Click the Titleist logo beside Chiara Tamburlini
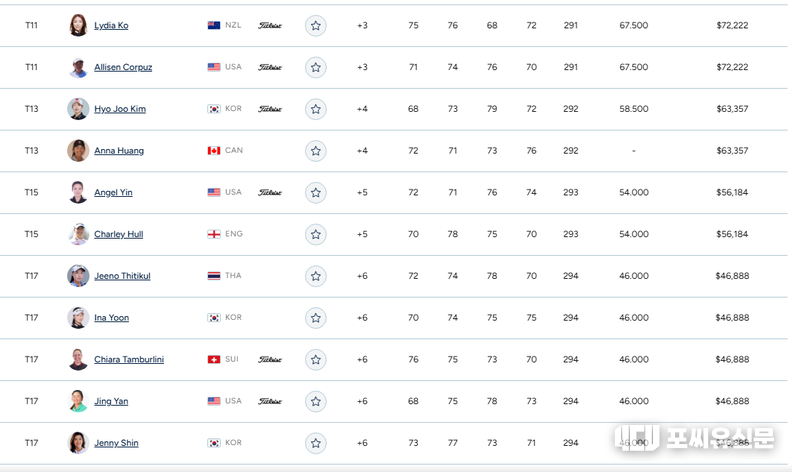This screenshot has height=472, width=792. tap(270, 359)
